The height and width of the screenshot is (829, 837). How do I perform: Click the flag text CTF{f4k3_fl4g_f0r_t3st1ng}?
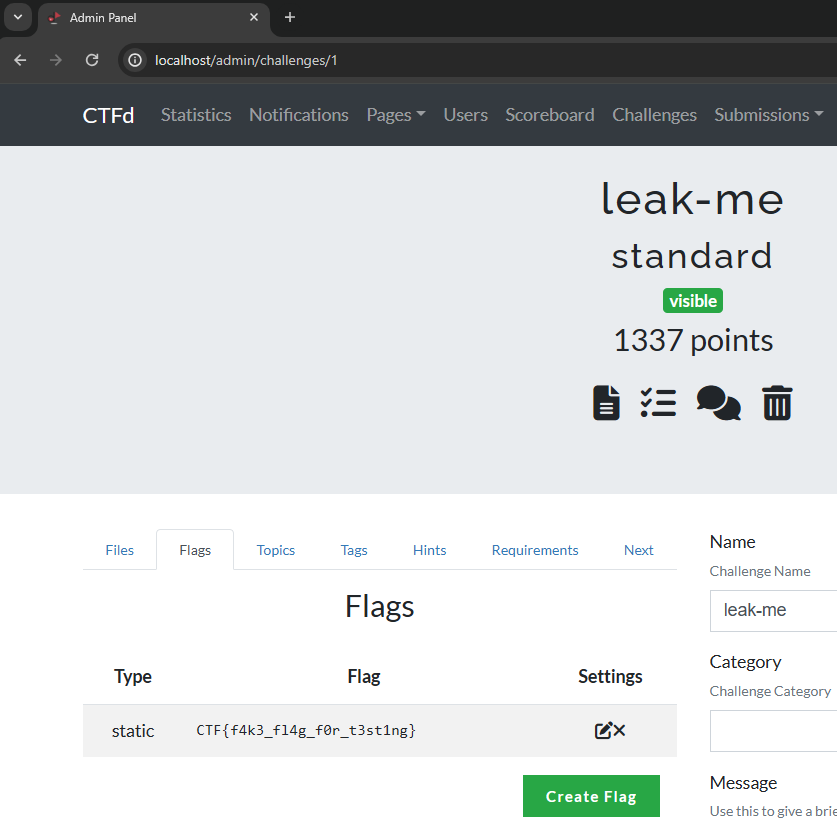click(306, 730)
